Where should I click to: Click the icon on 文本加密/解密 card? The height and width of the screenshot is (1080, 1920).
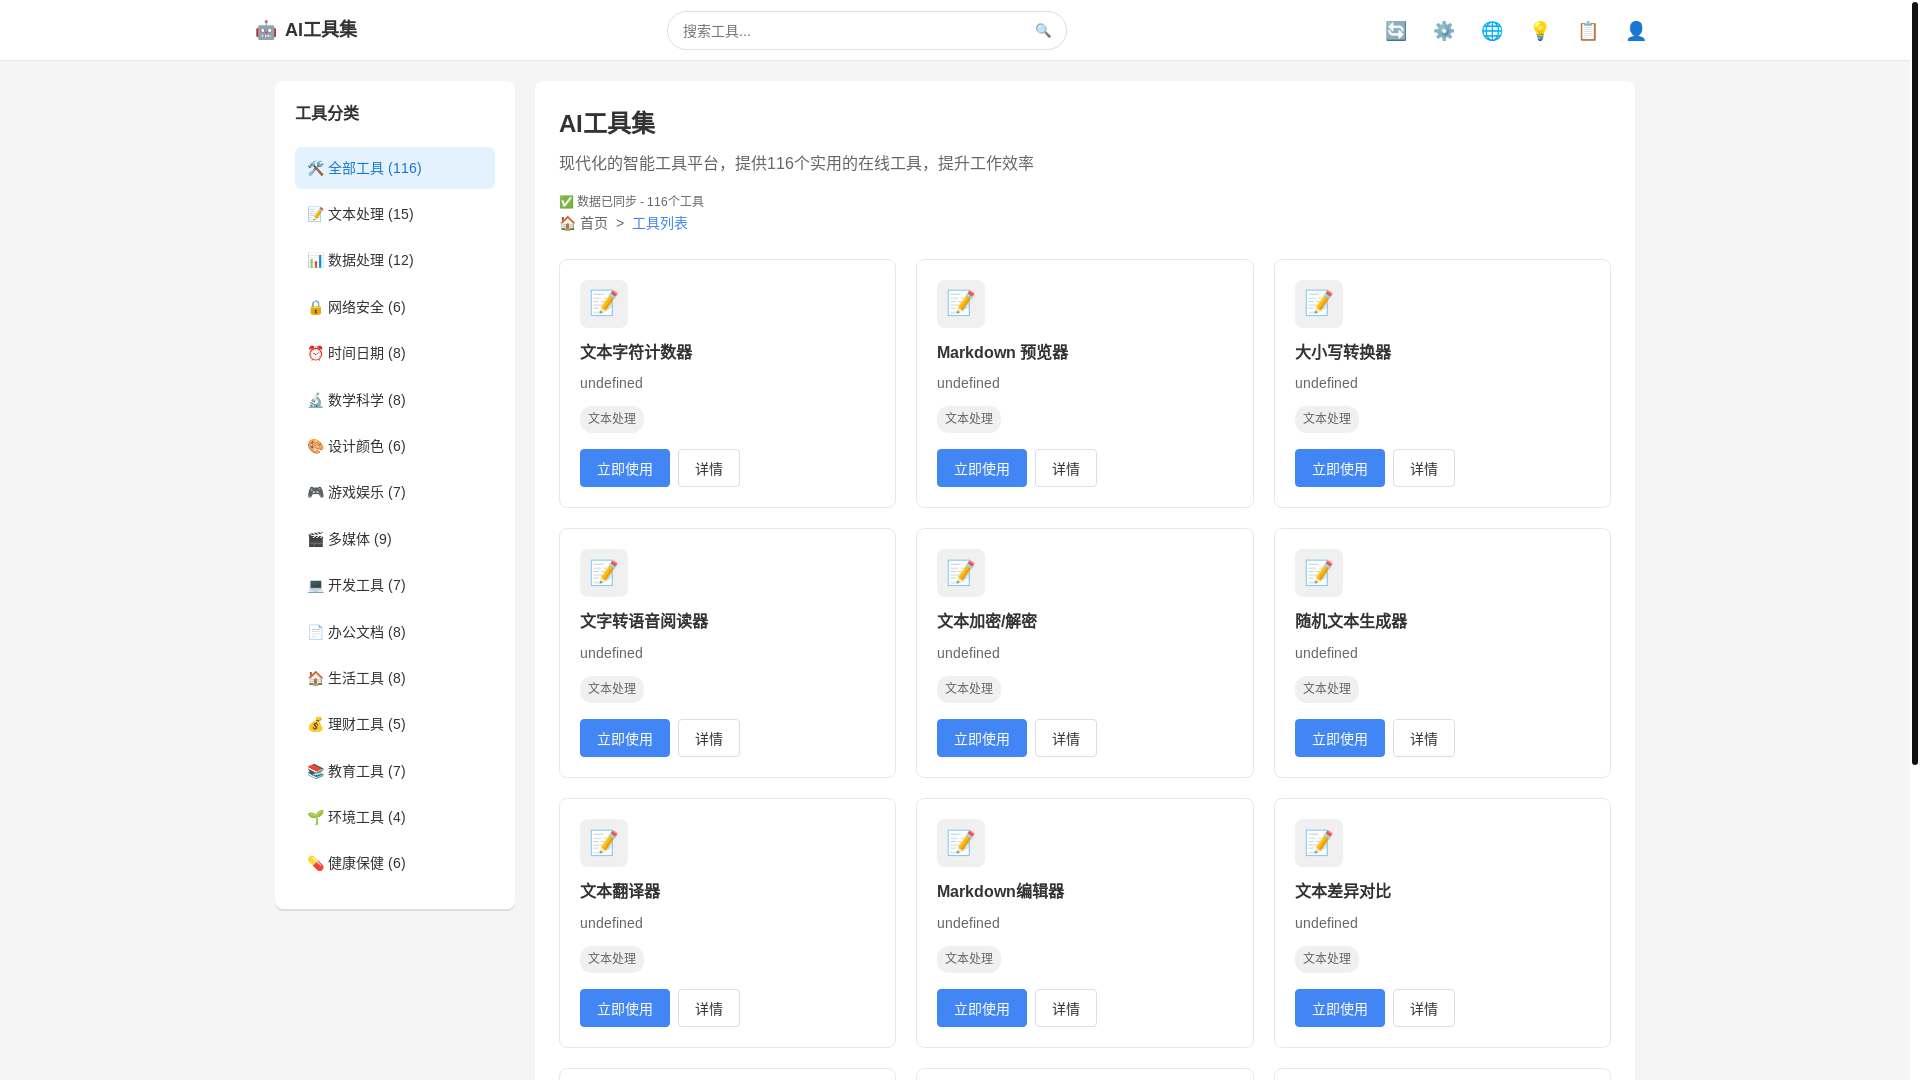coord(961,573)
